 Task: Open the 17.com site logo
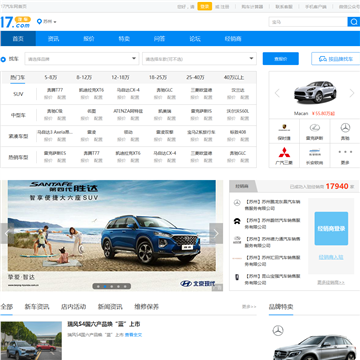[x=16, y=22]
